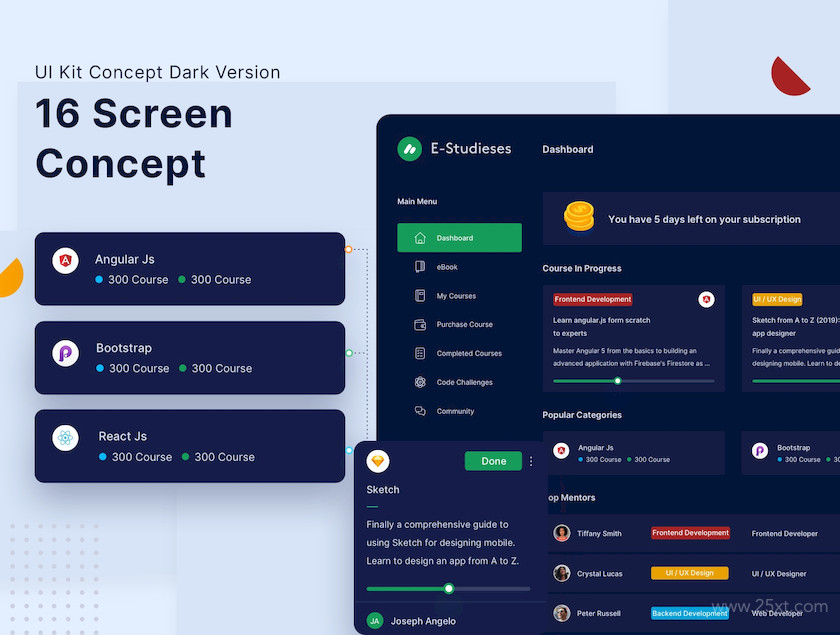Click Tiffany Smith's avatar
The width and height of the screenshot is (840, 635).
561,533
